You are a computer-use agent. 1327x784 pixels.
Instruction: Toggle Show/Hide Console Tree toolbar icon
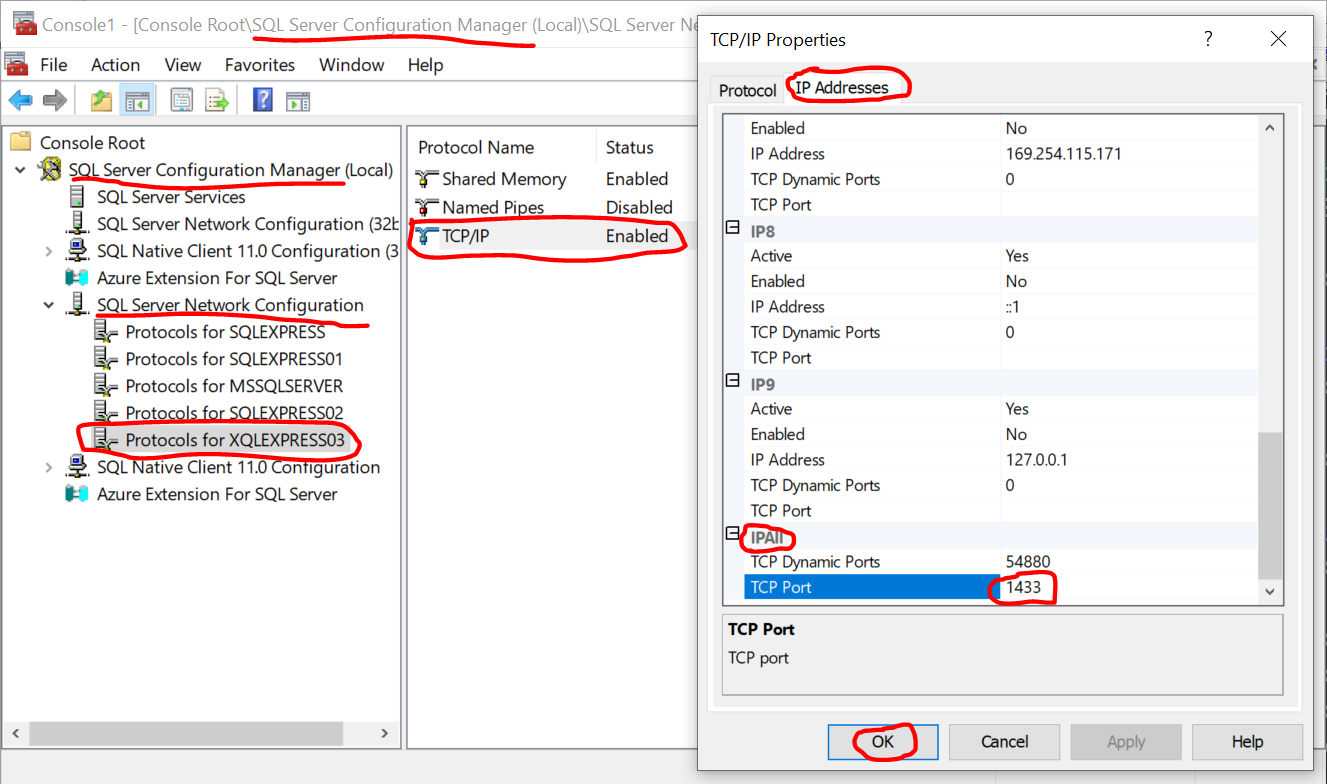[x=136, y=100]
